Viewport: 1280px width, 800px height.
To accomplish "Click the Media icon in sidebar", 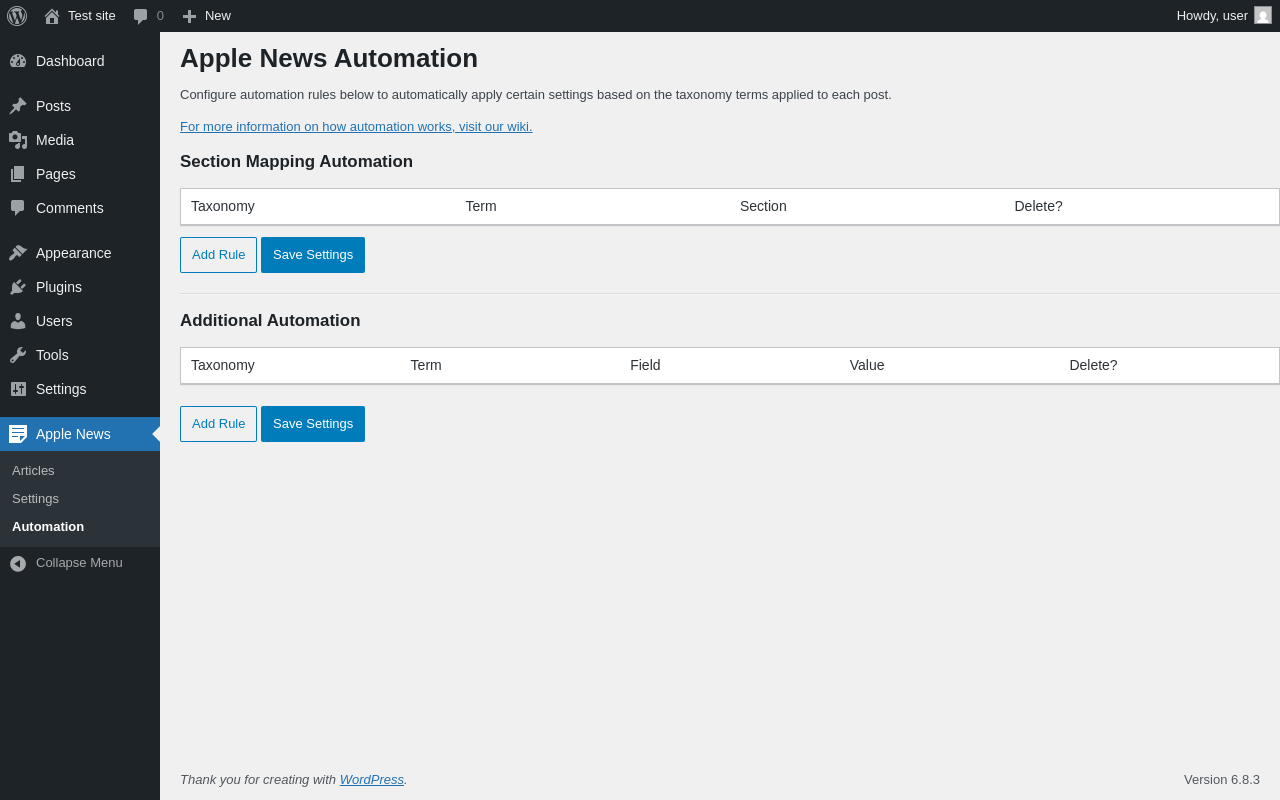I will point(18,140).
